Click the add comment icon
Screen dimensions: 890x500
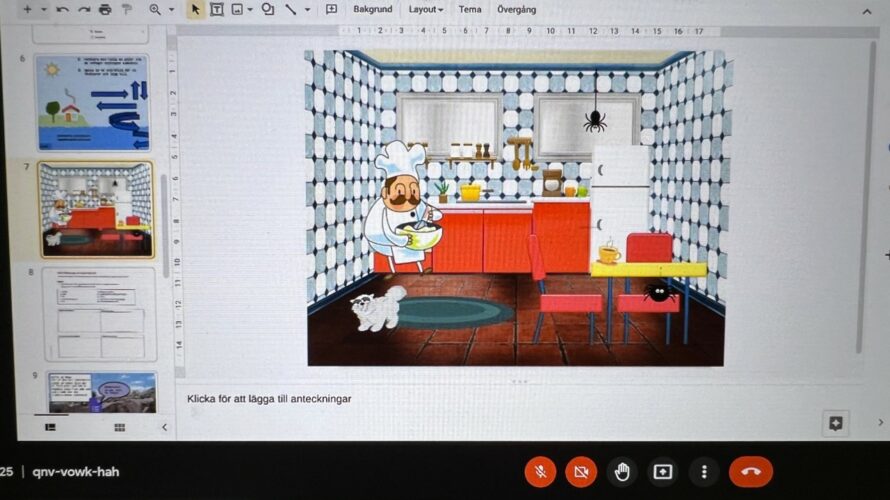point(331,9)
